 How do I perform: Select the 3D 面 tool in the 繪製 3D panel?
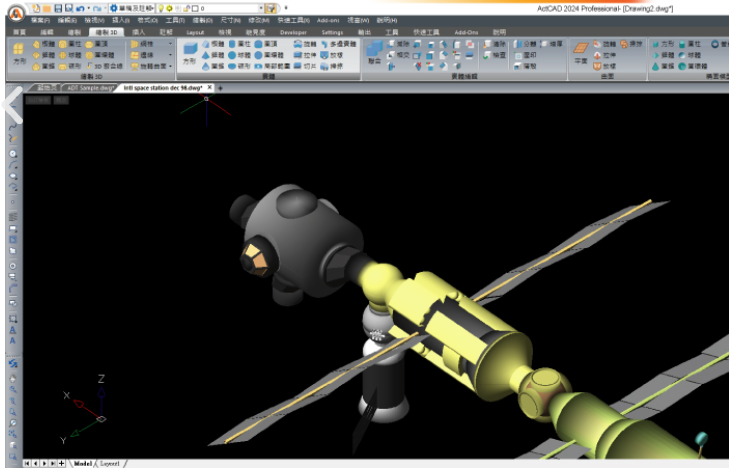pyautogui.click(x=105, y=66)
